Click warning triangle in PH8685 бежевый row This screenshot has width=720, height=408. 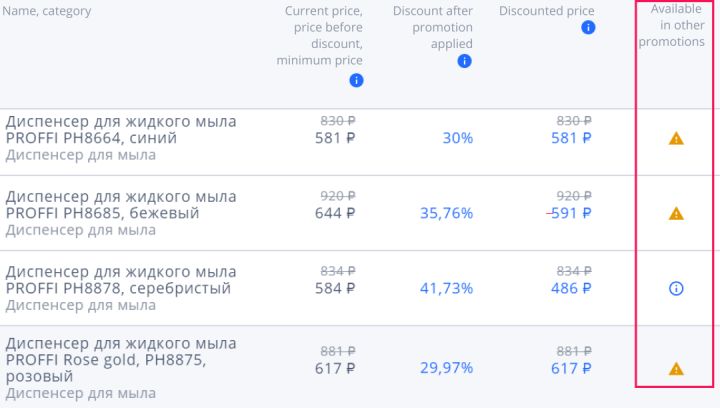[x=676, y=213]
